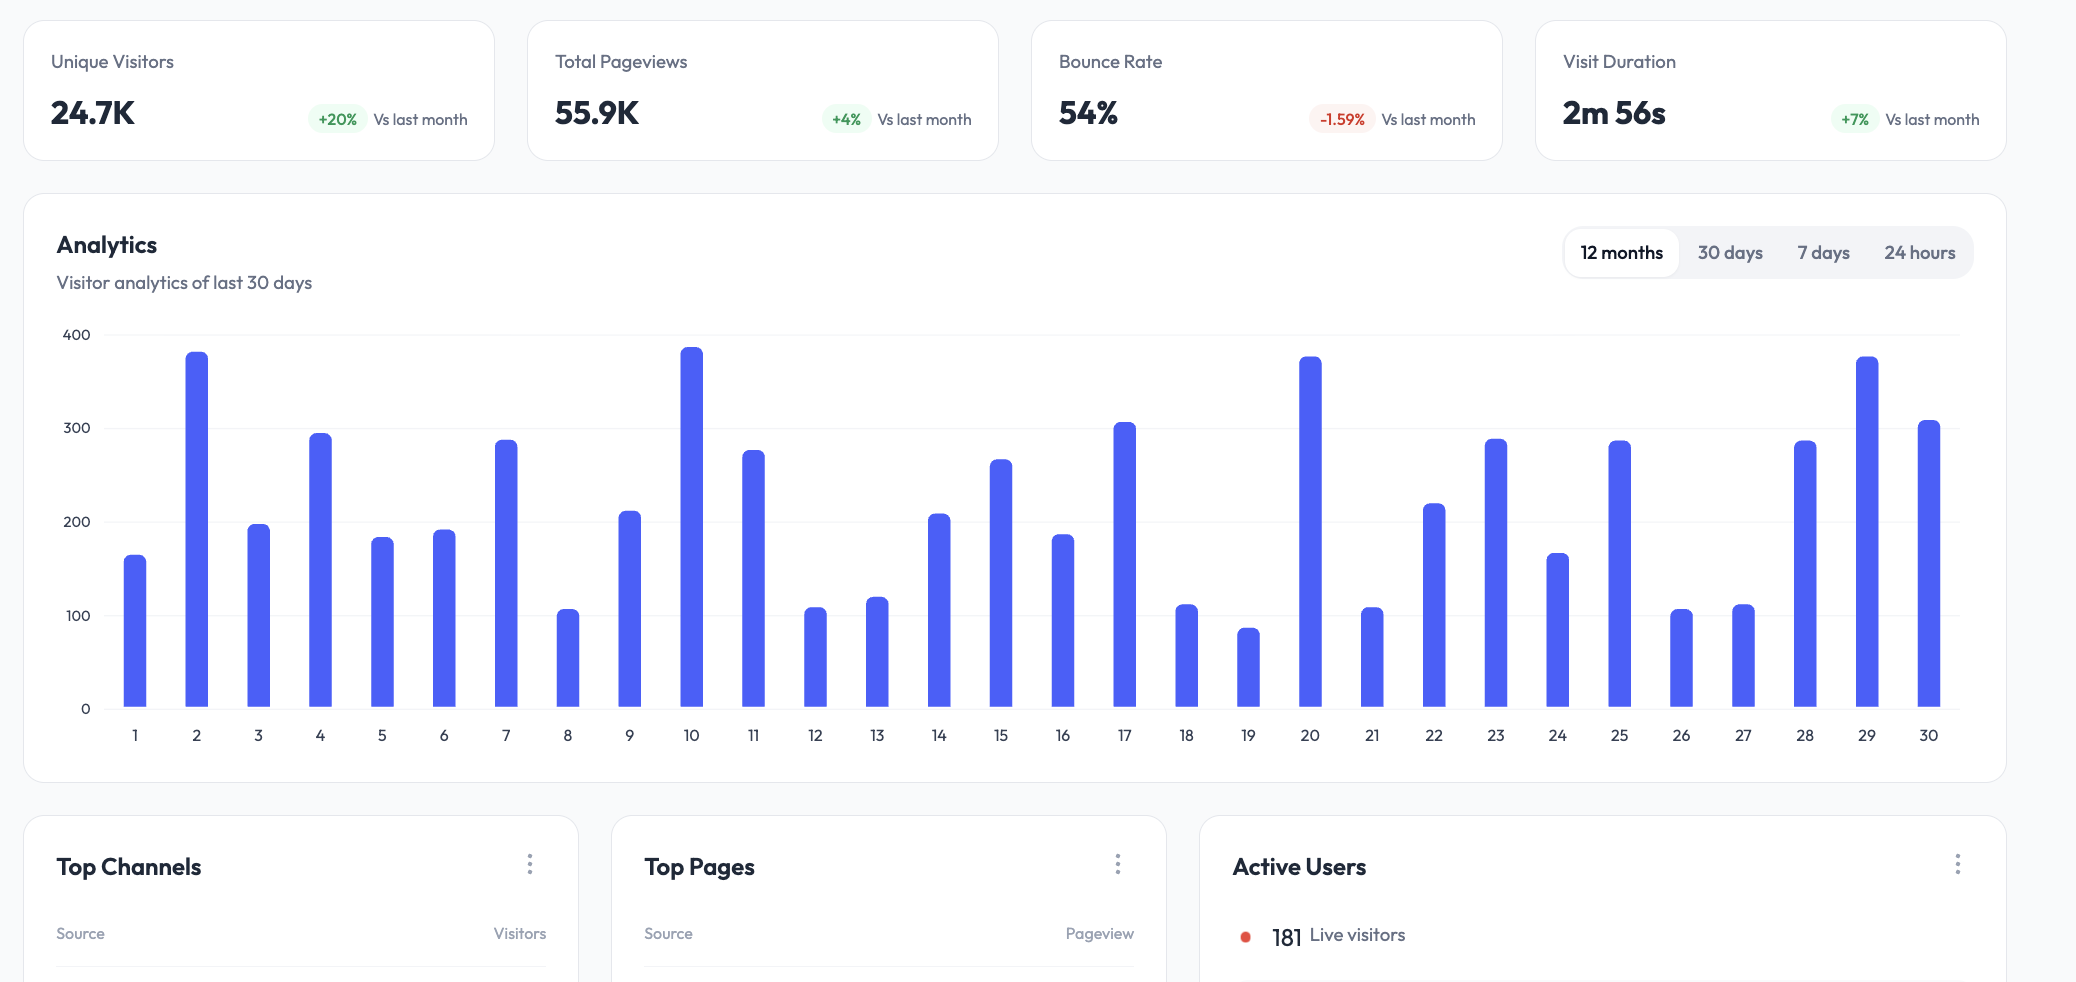The width and height of the screenshot is (2076, 982).
Task: Expand the Top Pages Pageview column header
Action: pos(1099,933)
